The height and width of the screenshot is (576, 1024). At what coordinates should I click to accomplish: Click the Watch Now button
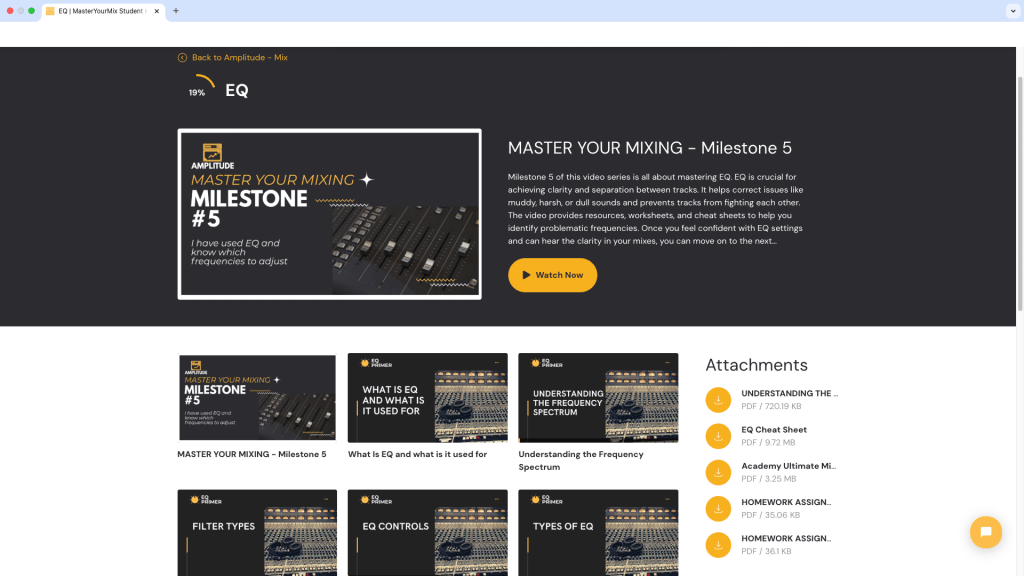(552, 274)
